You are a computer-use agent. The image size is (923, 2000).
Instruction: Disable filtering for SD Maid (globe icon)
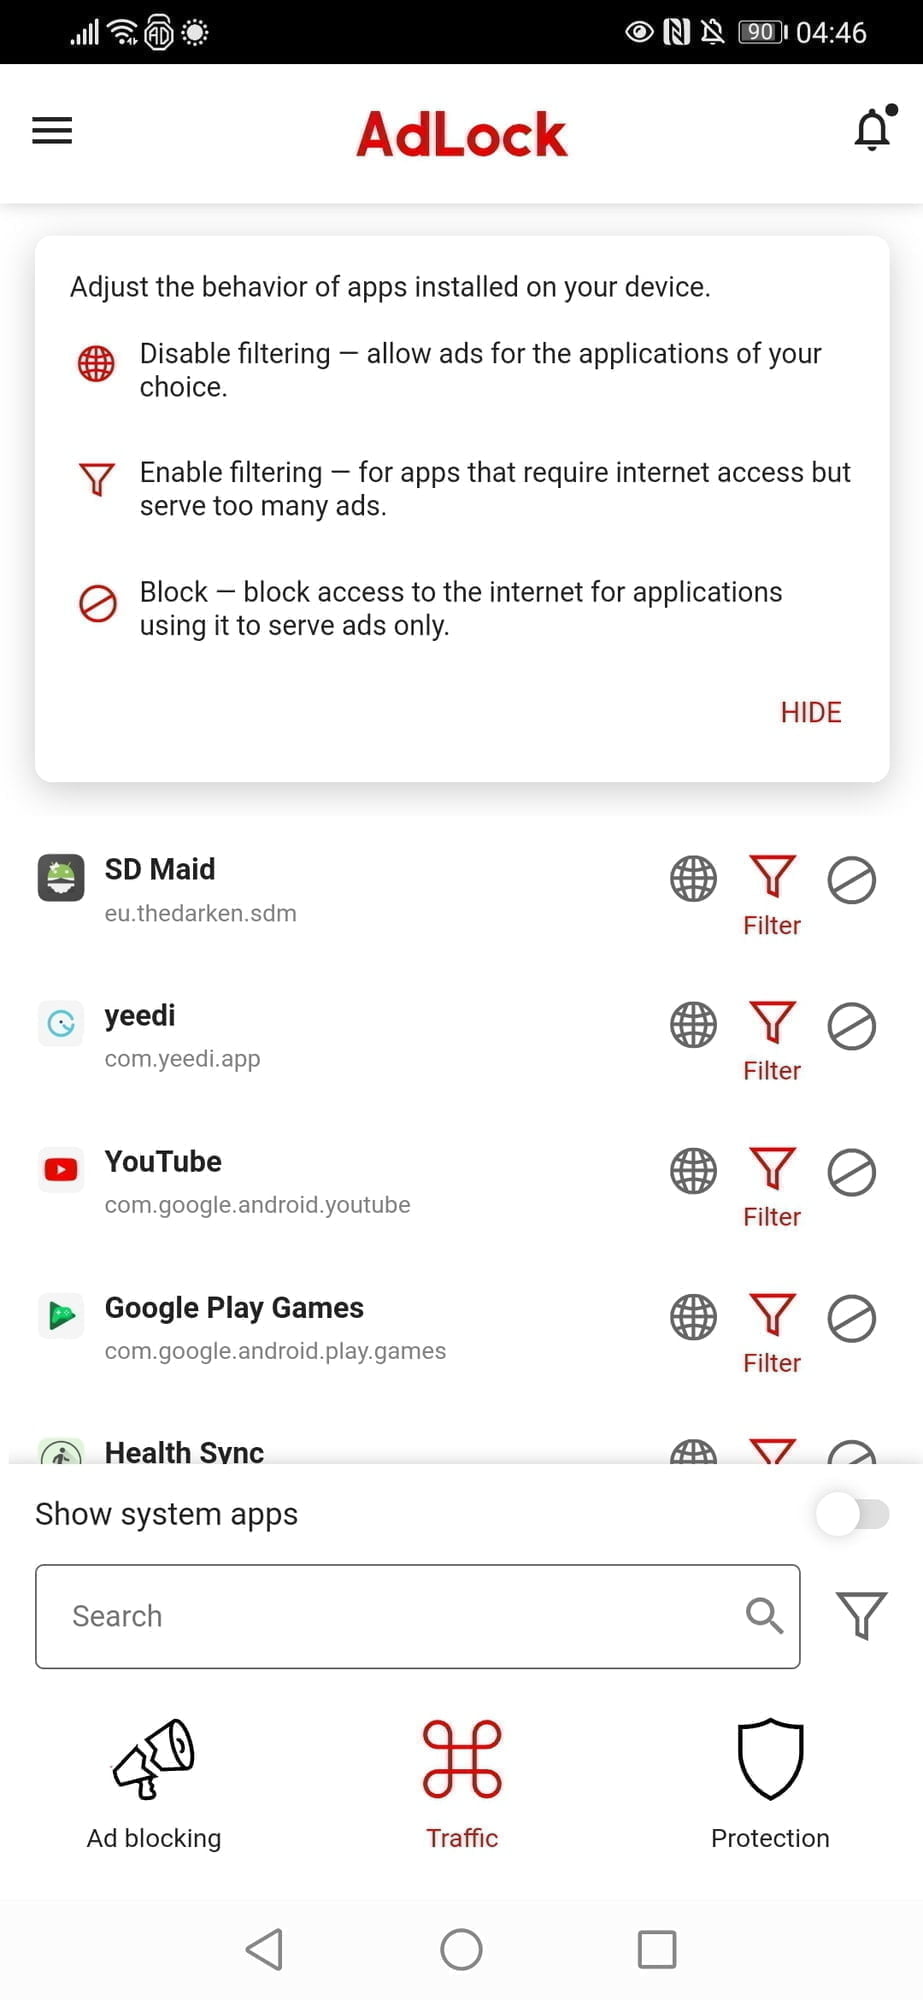(693, 879)
